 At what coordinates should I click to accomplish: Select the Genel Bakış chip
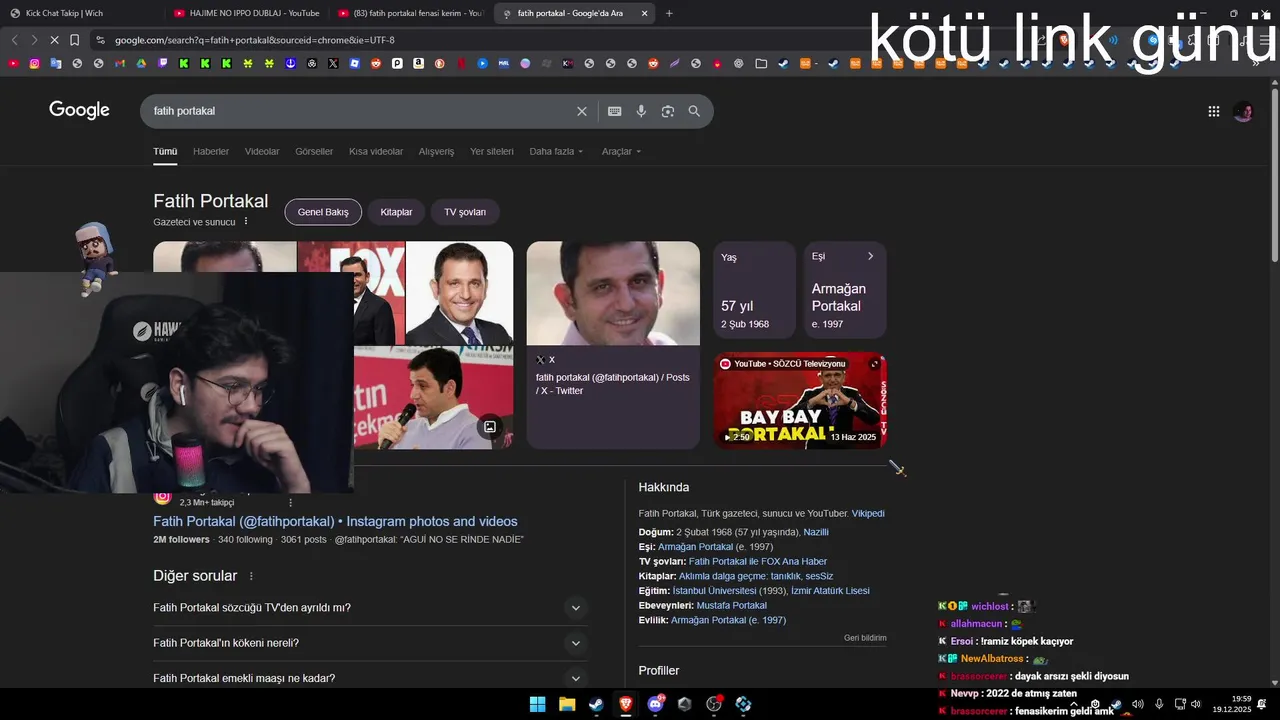click(x=323, y=212)
